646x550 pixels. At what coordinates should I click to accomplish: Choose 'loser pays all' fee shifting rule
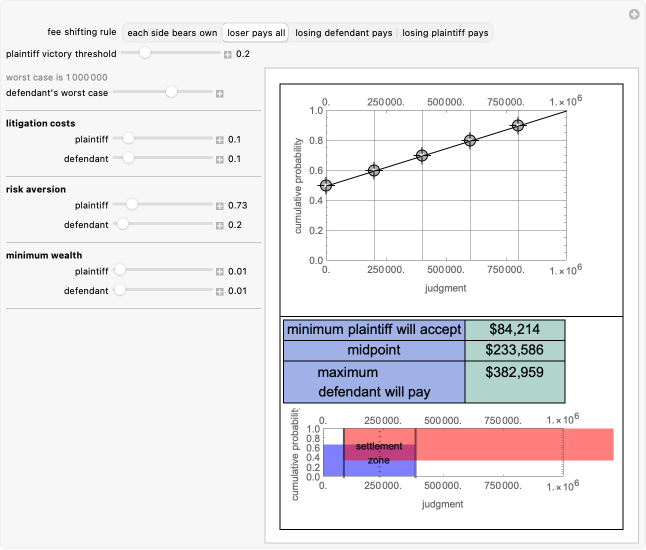(x=255, y=33)
